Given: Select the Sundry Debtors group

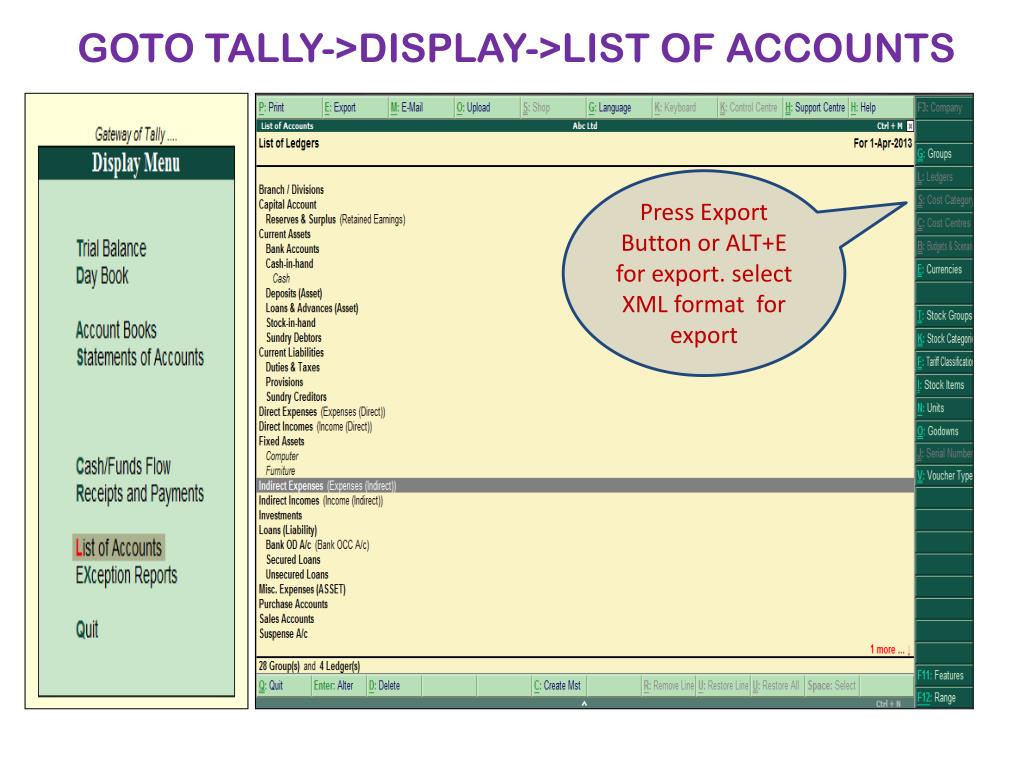Looking at the screenshot, I should (294, 338).
